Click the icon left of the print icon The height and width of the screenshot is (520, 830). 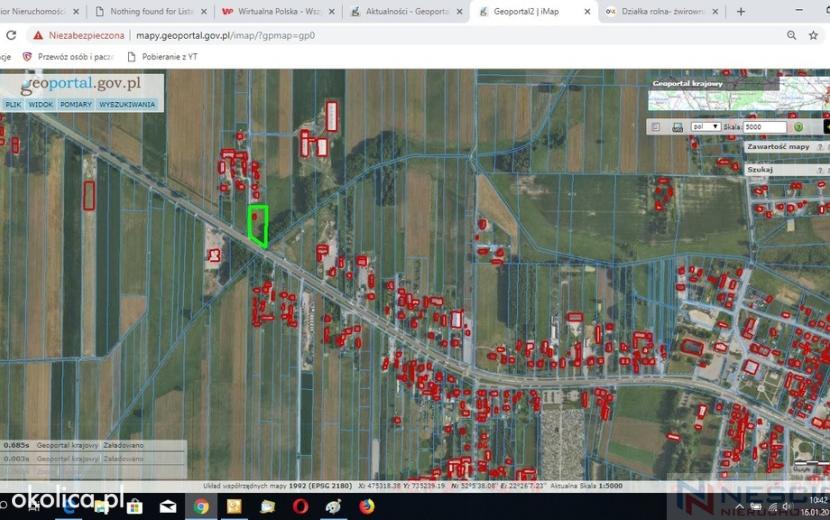pyautogui.click(x=656, y=127)
